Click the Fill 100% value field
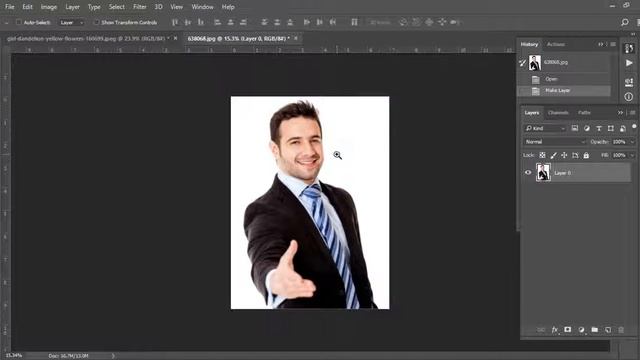 [x=619, y=156]
